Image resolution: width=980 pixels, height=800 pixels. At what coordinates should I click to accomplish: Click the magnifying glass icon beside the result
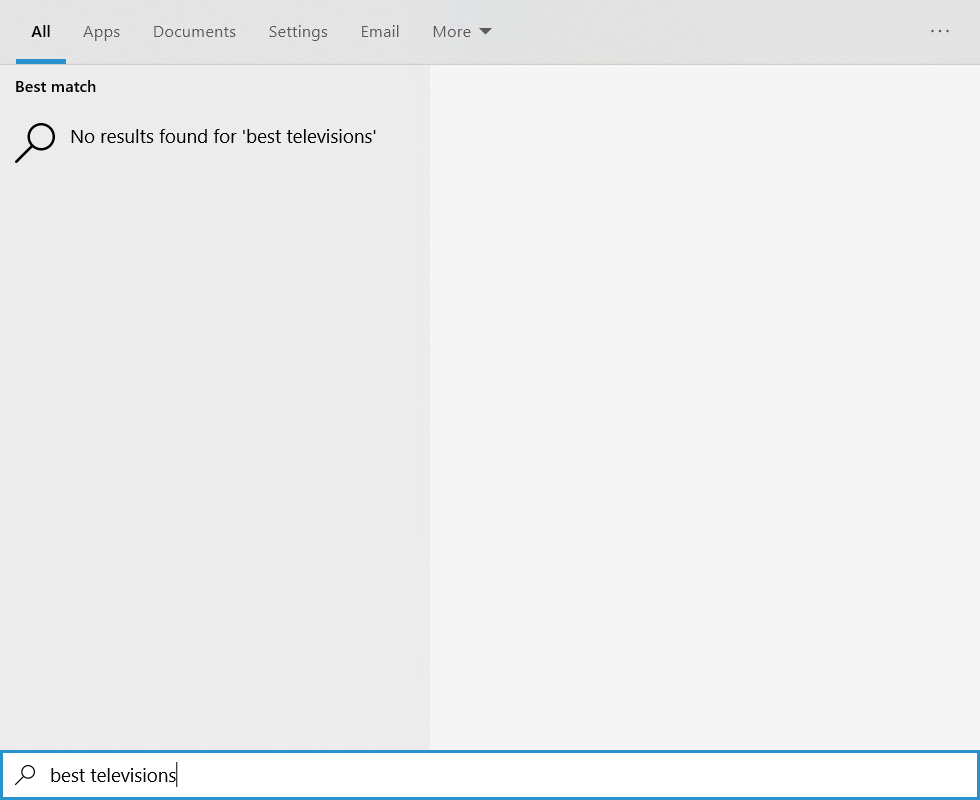35,141
